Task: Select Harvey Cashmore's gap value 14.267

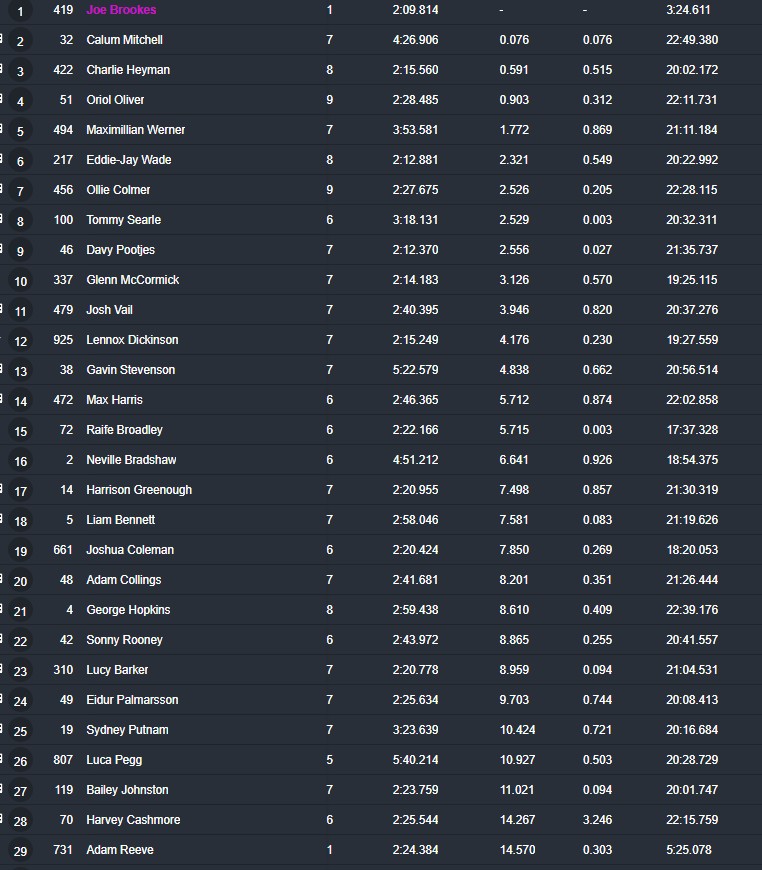Action: tap(517, 820)
